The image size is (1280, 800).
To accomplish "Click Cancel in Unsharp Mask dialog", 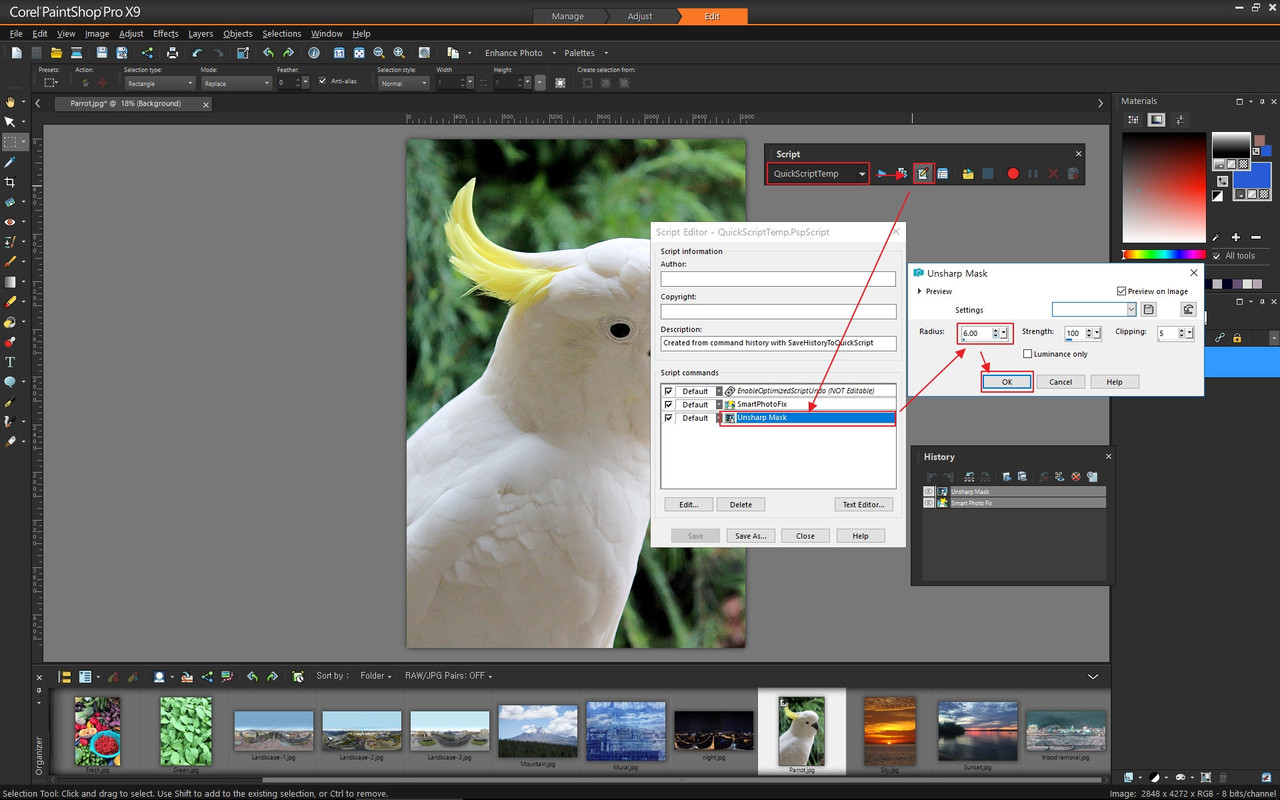I will click(x=1061, y=382).
